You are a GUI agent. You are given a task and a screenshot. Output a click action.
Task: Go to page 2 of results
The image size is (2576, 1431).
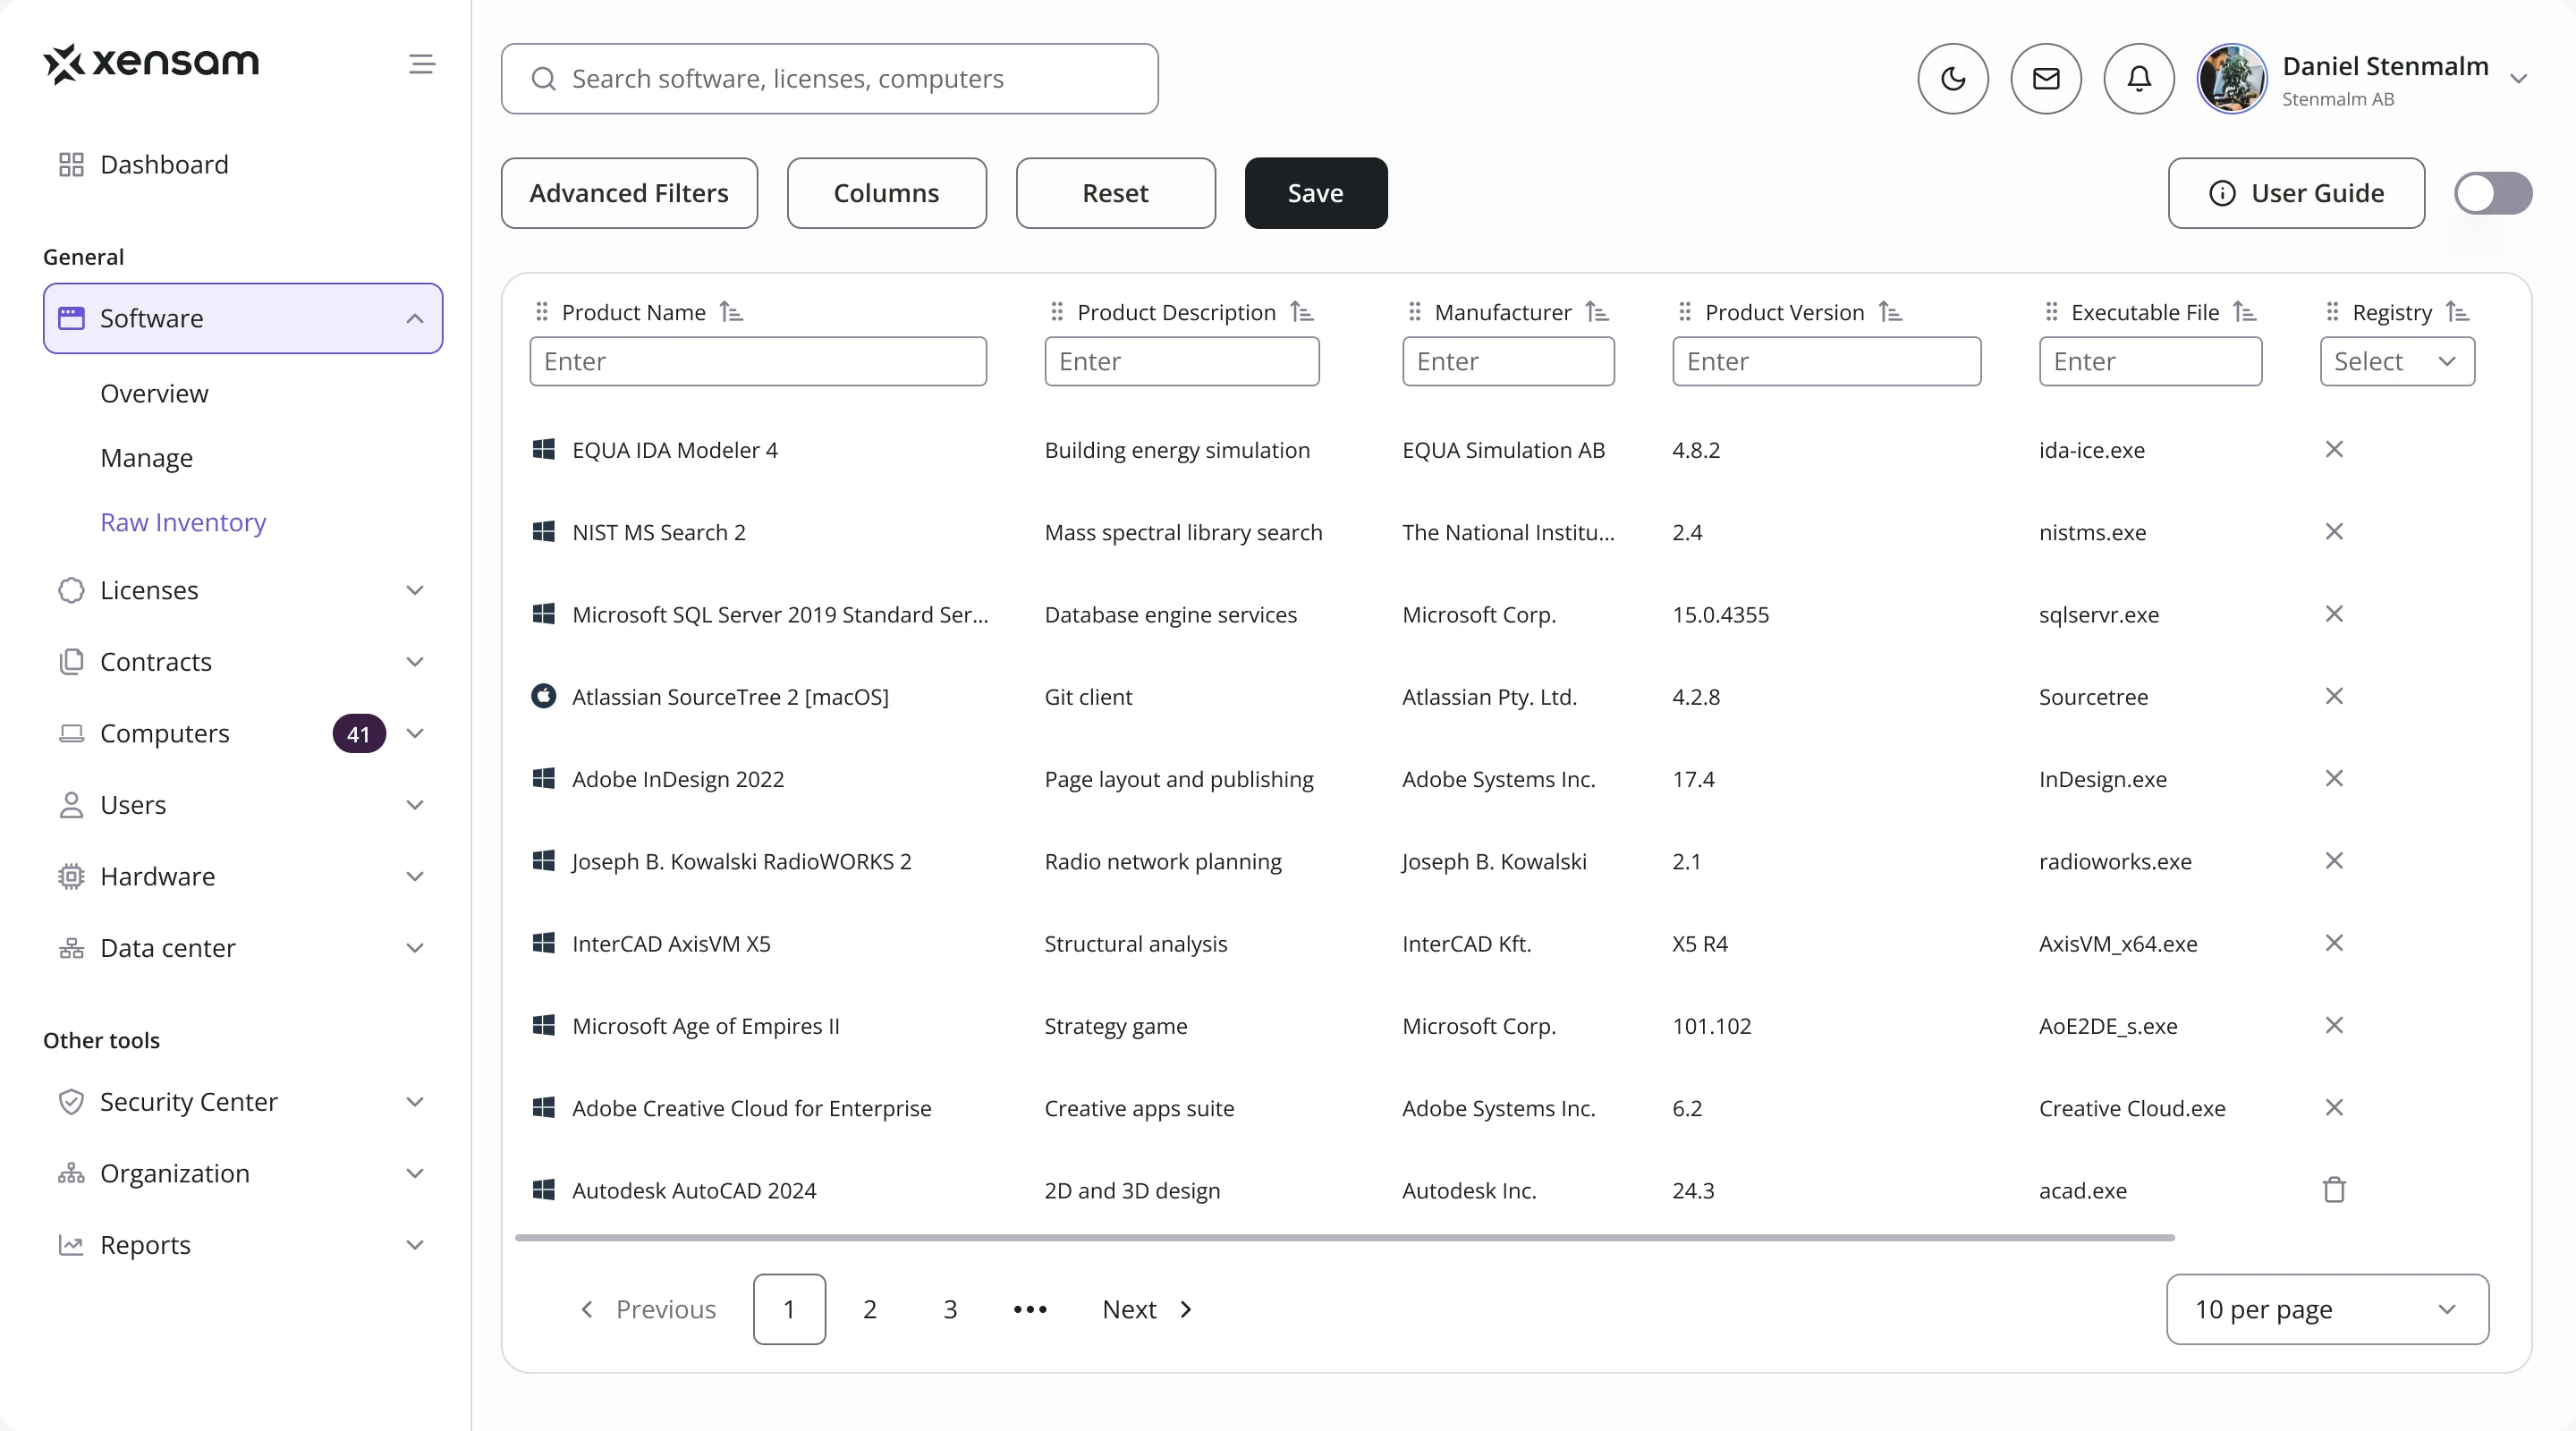pyautogui.click(x=869, y=1308)
